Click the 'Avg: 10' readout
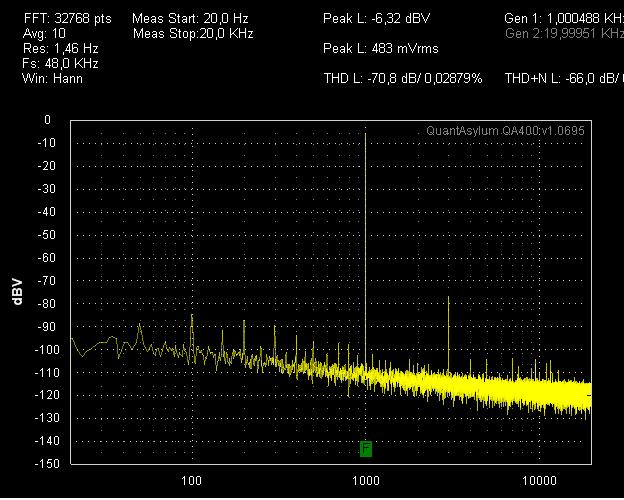Screen dimensions: 624x500 [45, 33]
